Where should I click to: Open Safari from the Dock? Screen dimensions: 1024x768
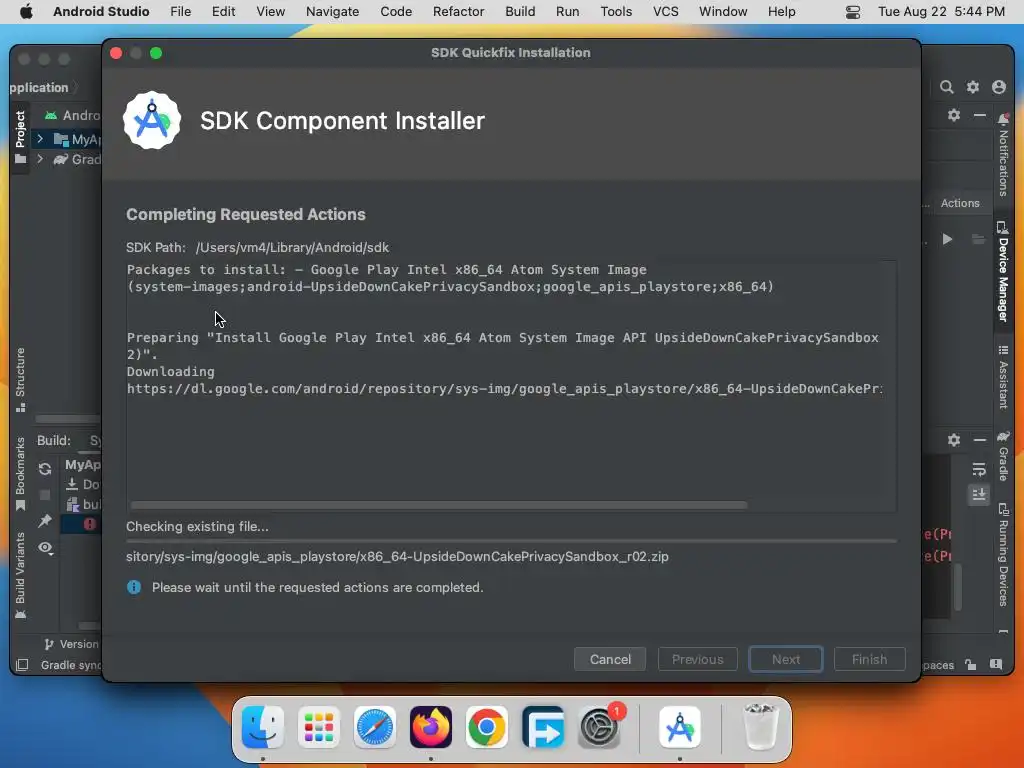point(375,727)
